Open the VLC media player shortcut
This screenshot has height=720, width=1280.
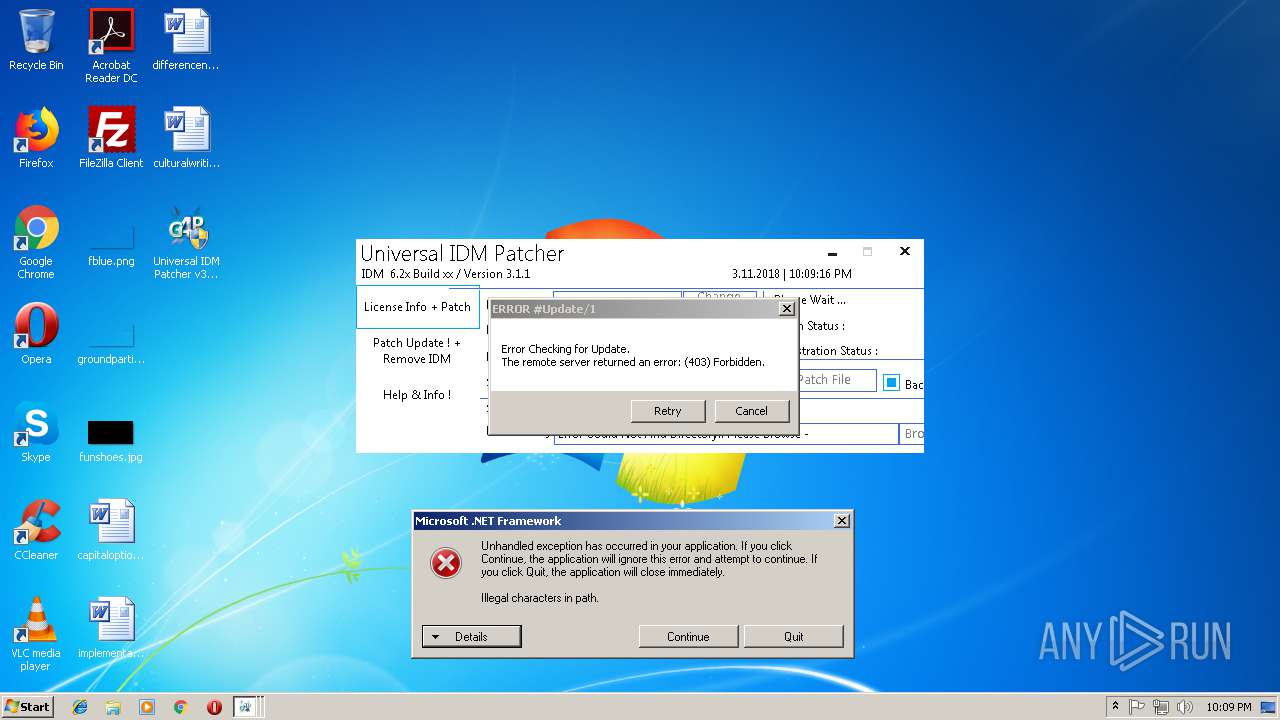(36, 634)
